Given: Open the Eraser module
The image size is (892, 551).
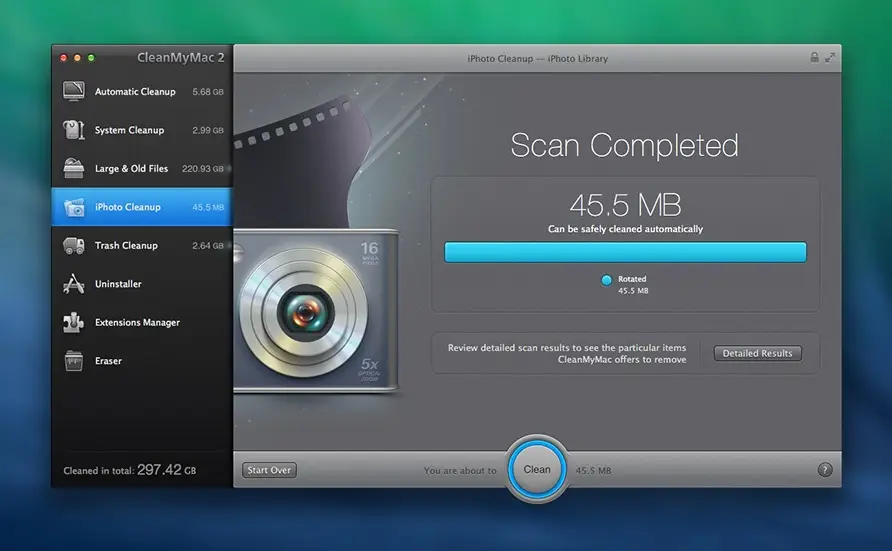Looking at the screenshot, I should (x=142, y=361).
